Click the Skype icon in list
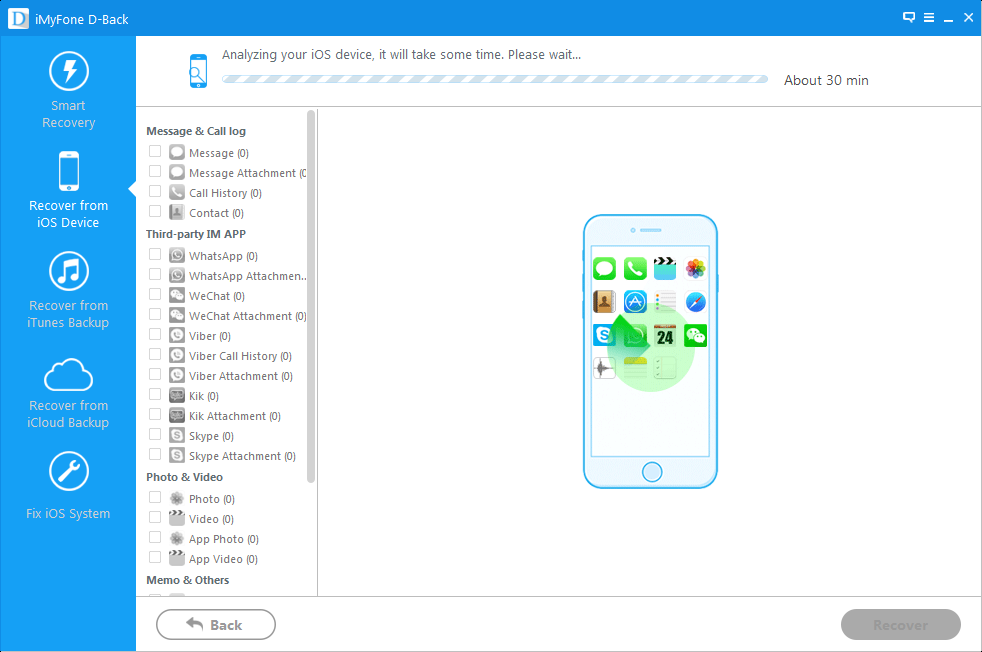The width and height of the screenshot is (982, 652). tap(177, 436)
